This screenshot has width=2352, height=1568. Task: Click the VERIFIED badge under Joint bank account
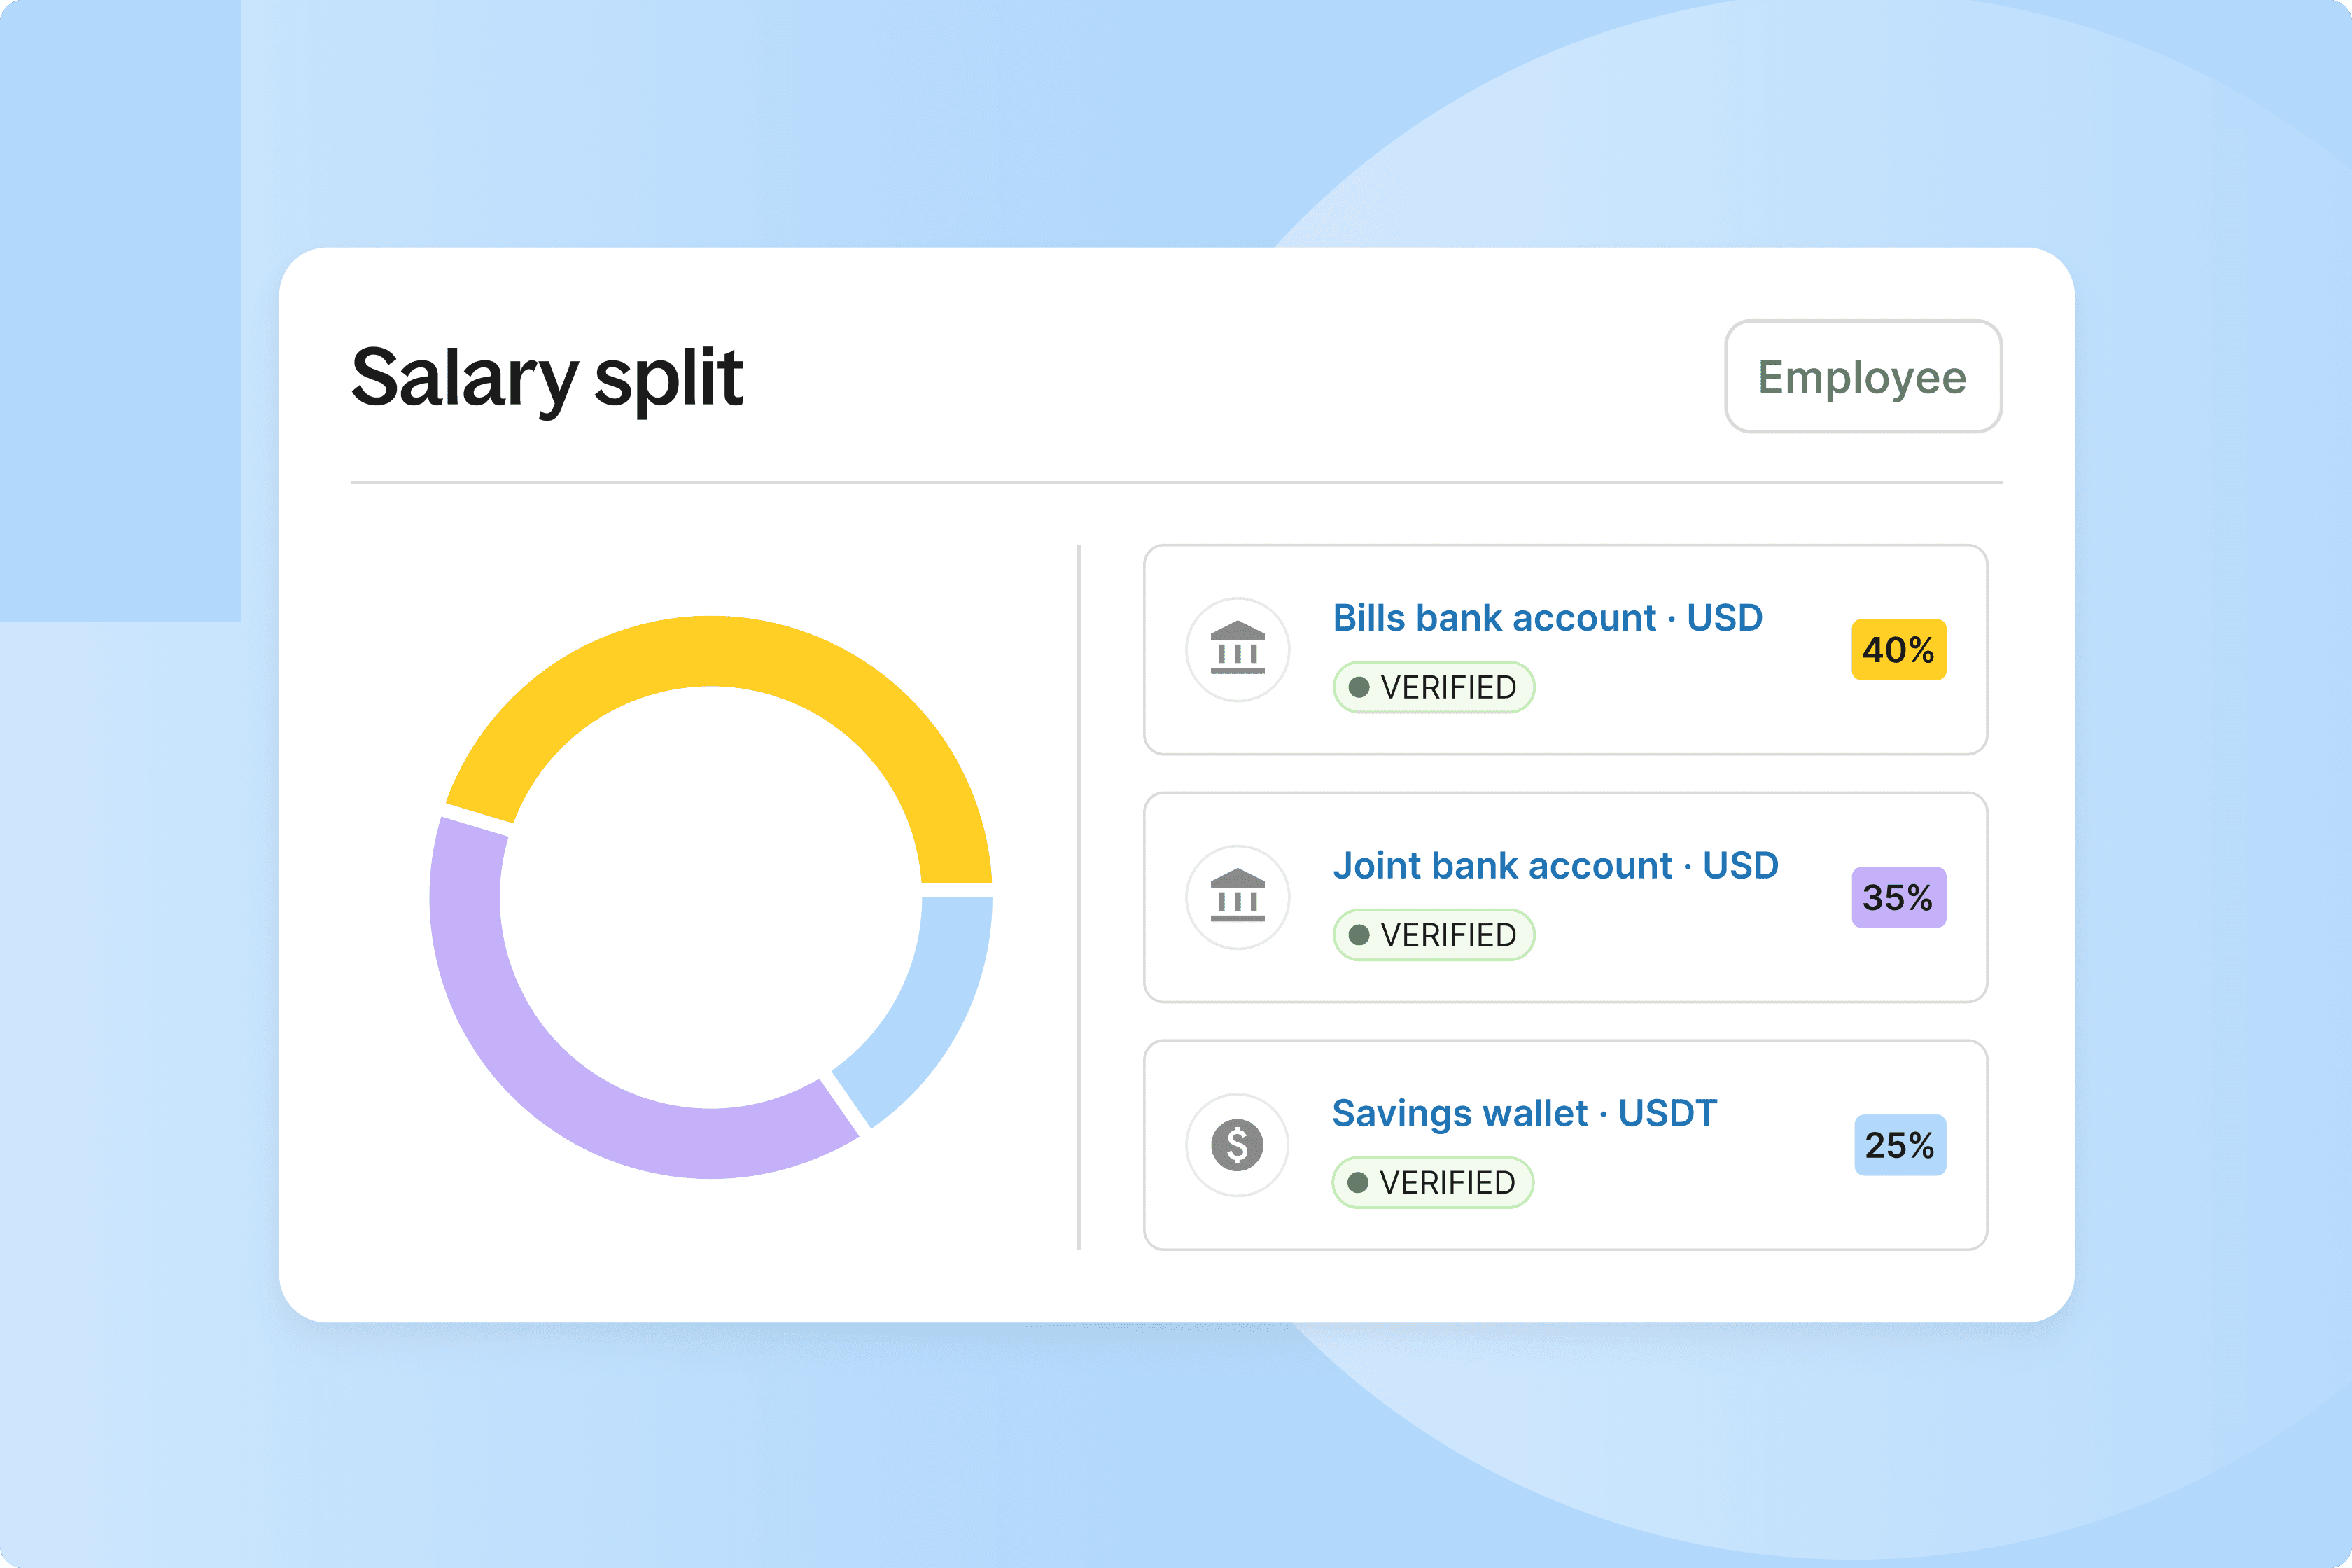(1433, 935)
